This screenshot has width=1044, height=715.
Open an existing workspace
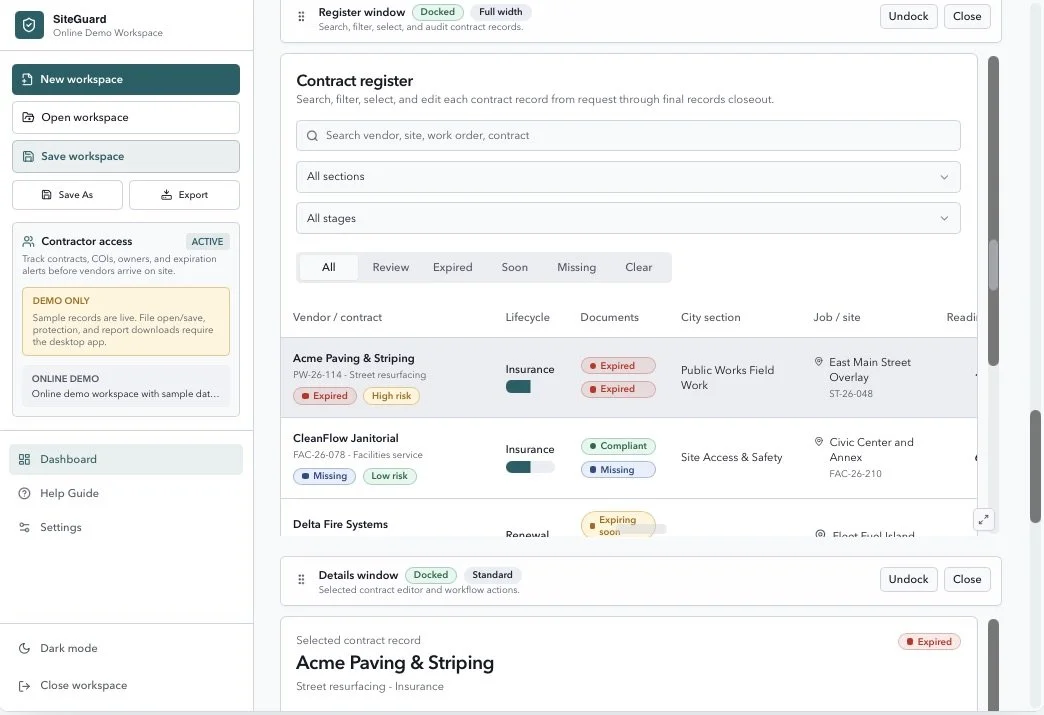click(126, 117)
